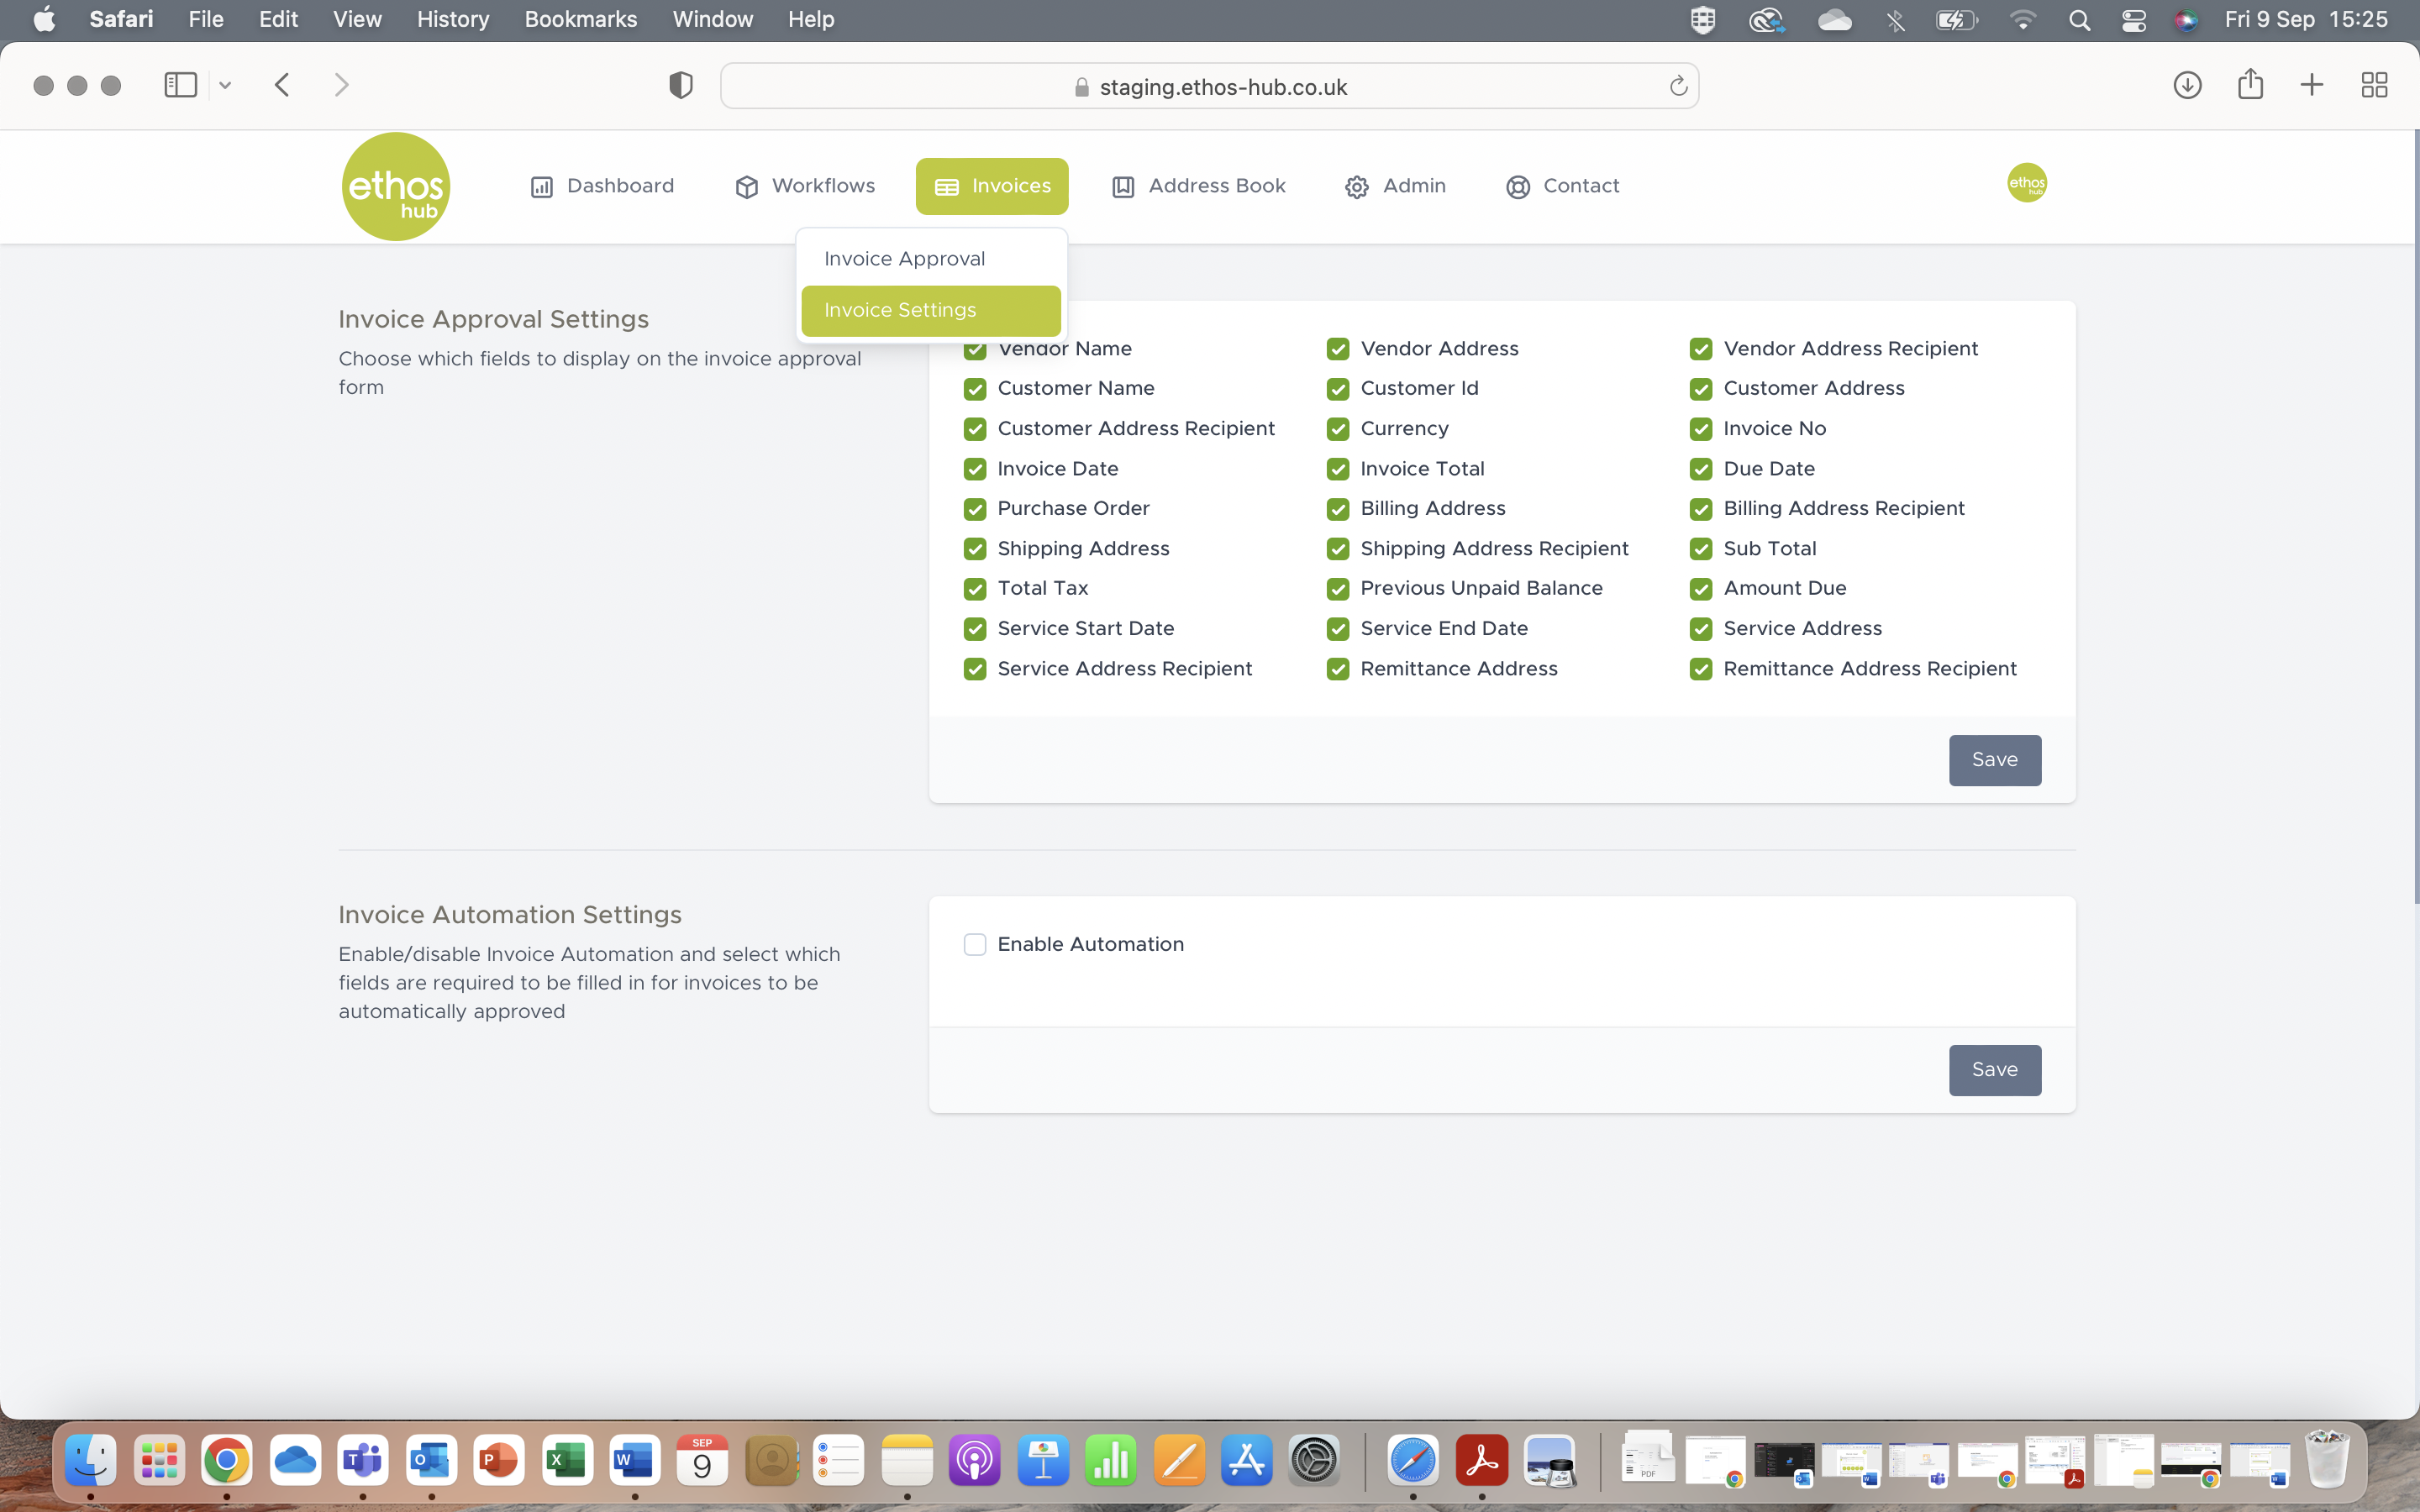Save the invoice approval settings
2420x1512 pixels.
pyautogui.click(x=1994, y=760)
